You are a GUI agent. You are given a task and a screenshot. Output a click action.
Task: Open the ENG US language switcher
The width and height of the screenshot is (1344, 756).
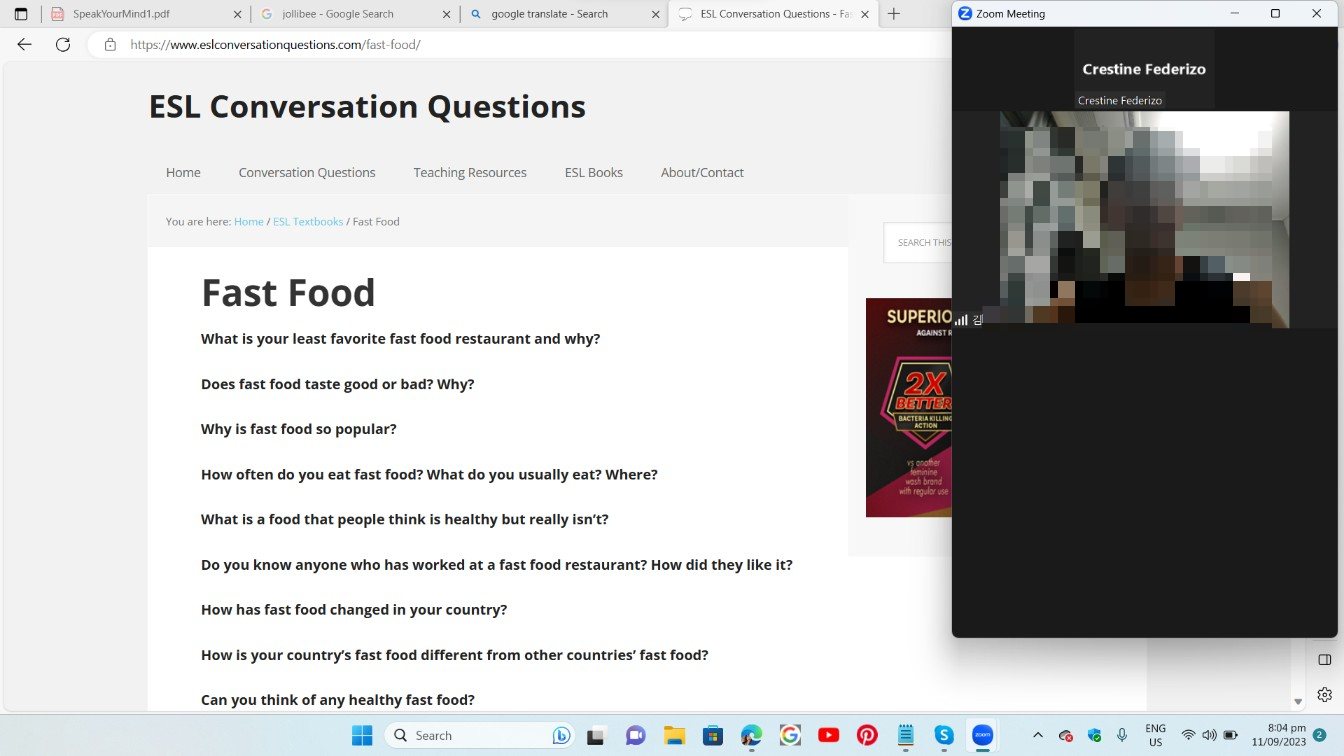(1156, 735)
